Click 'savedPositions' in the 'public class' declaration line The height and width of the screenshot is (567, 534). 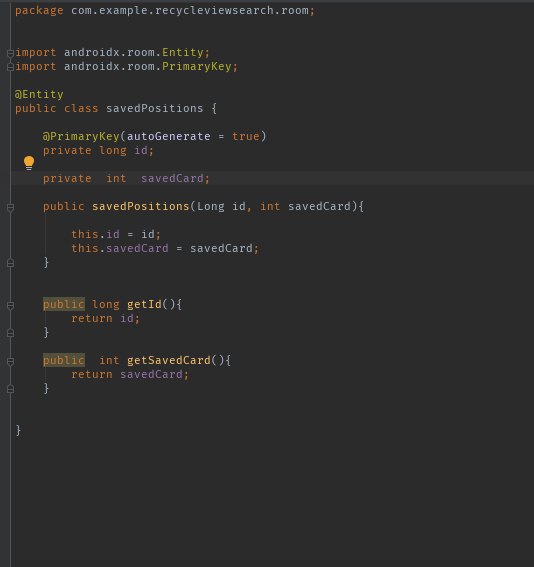click(155, 108)
